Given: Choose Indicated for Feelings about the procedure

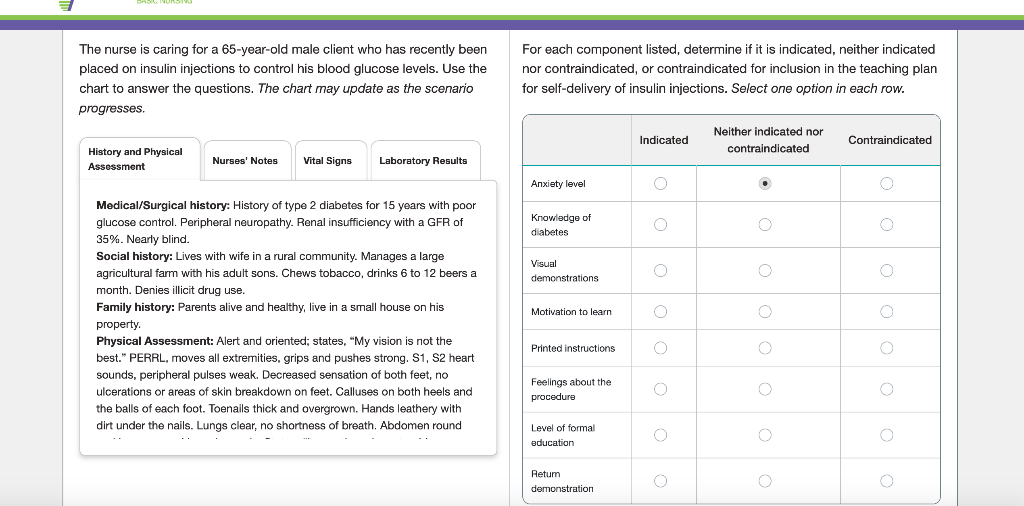Looking at the screenshot, I should 660,389.
